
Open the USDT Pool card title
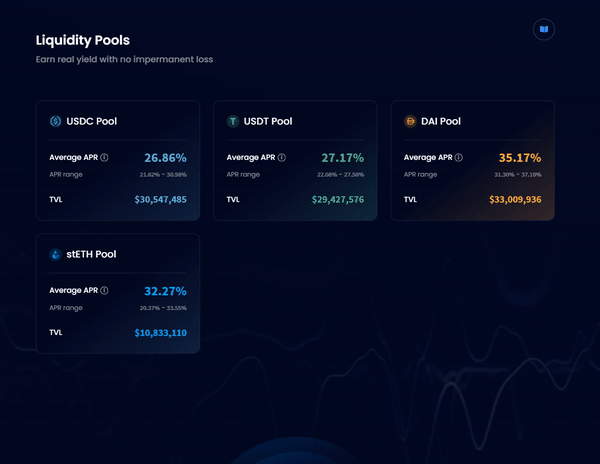pos(268,121)
